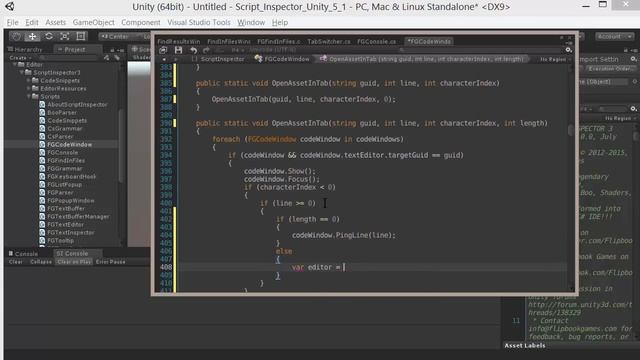Viewport: 640px width, 360px height.
Task: Select FGTextBufferManager in Project list
Action: tap(78, 217)
